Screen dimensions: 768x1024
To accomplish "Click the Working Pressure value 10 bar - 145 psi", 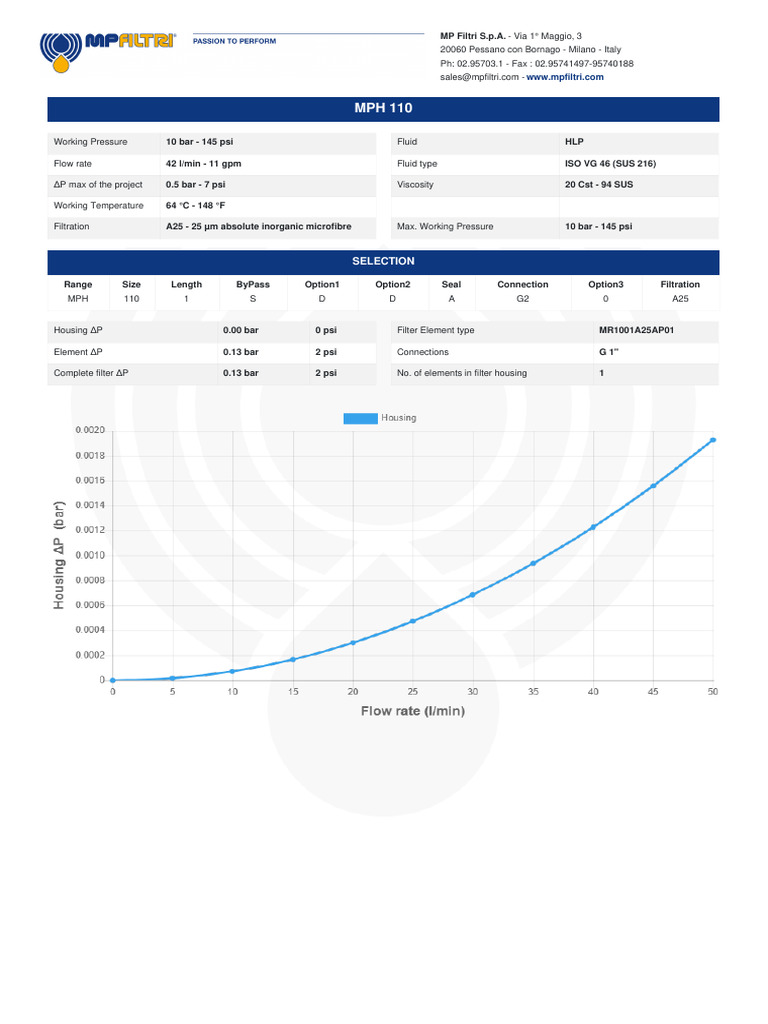I will [x=199, y=142].
